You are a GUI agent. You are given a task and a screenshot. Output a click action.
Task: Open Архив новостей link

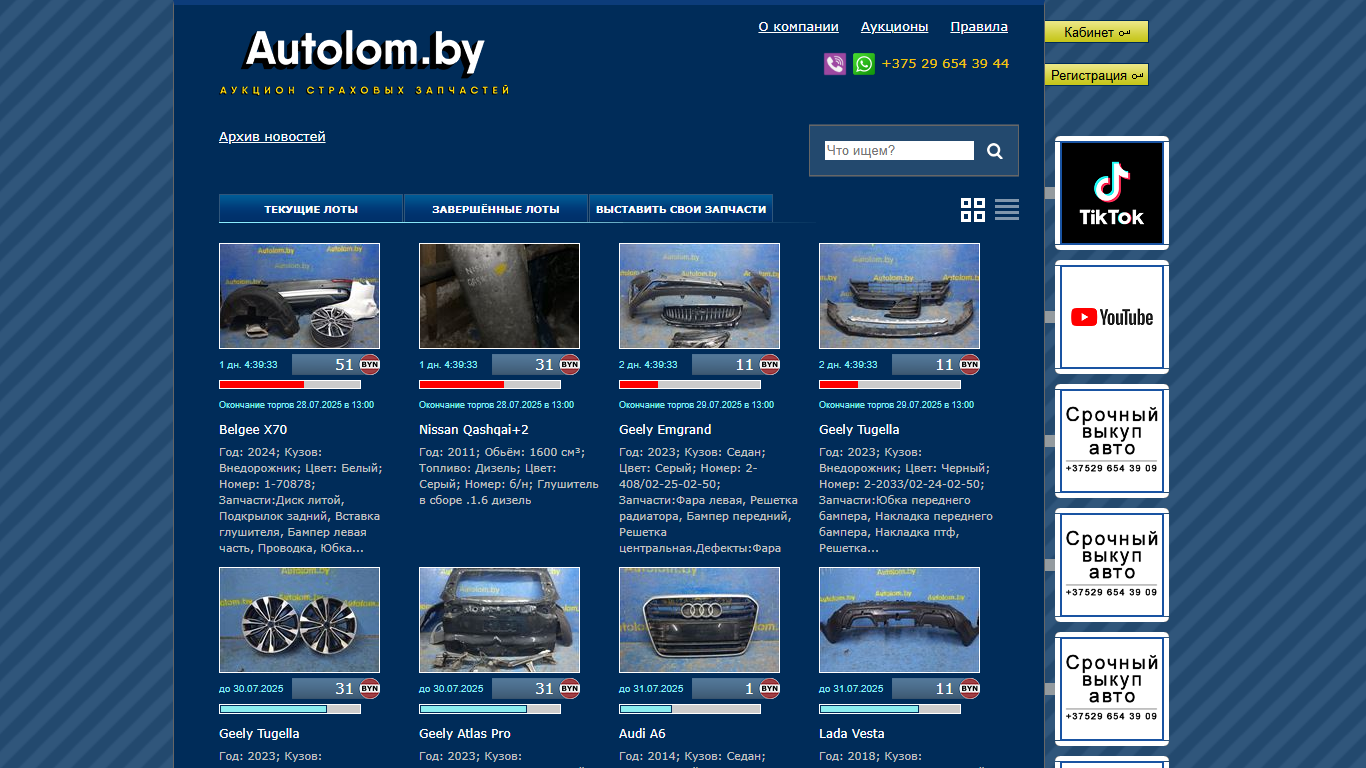click(x=272, y=137)
